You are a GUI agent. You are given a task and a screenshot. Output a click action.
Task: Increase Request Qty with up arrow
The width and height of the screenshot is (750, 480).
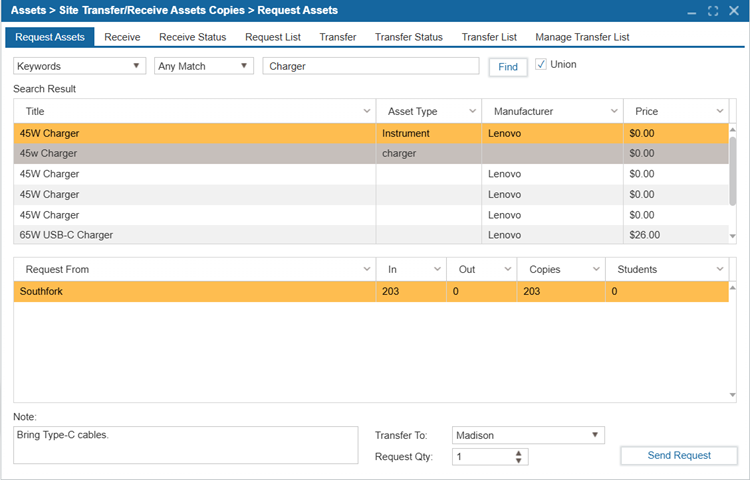point(518,453)
